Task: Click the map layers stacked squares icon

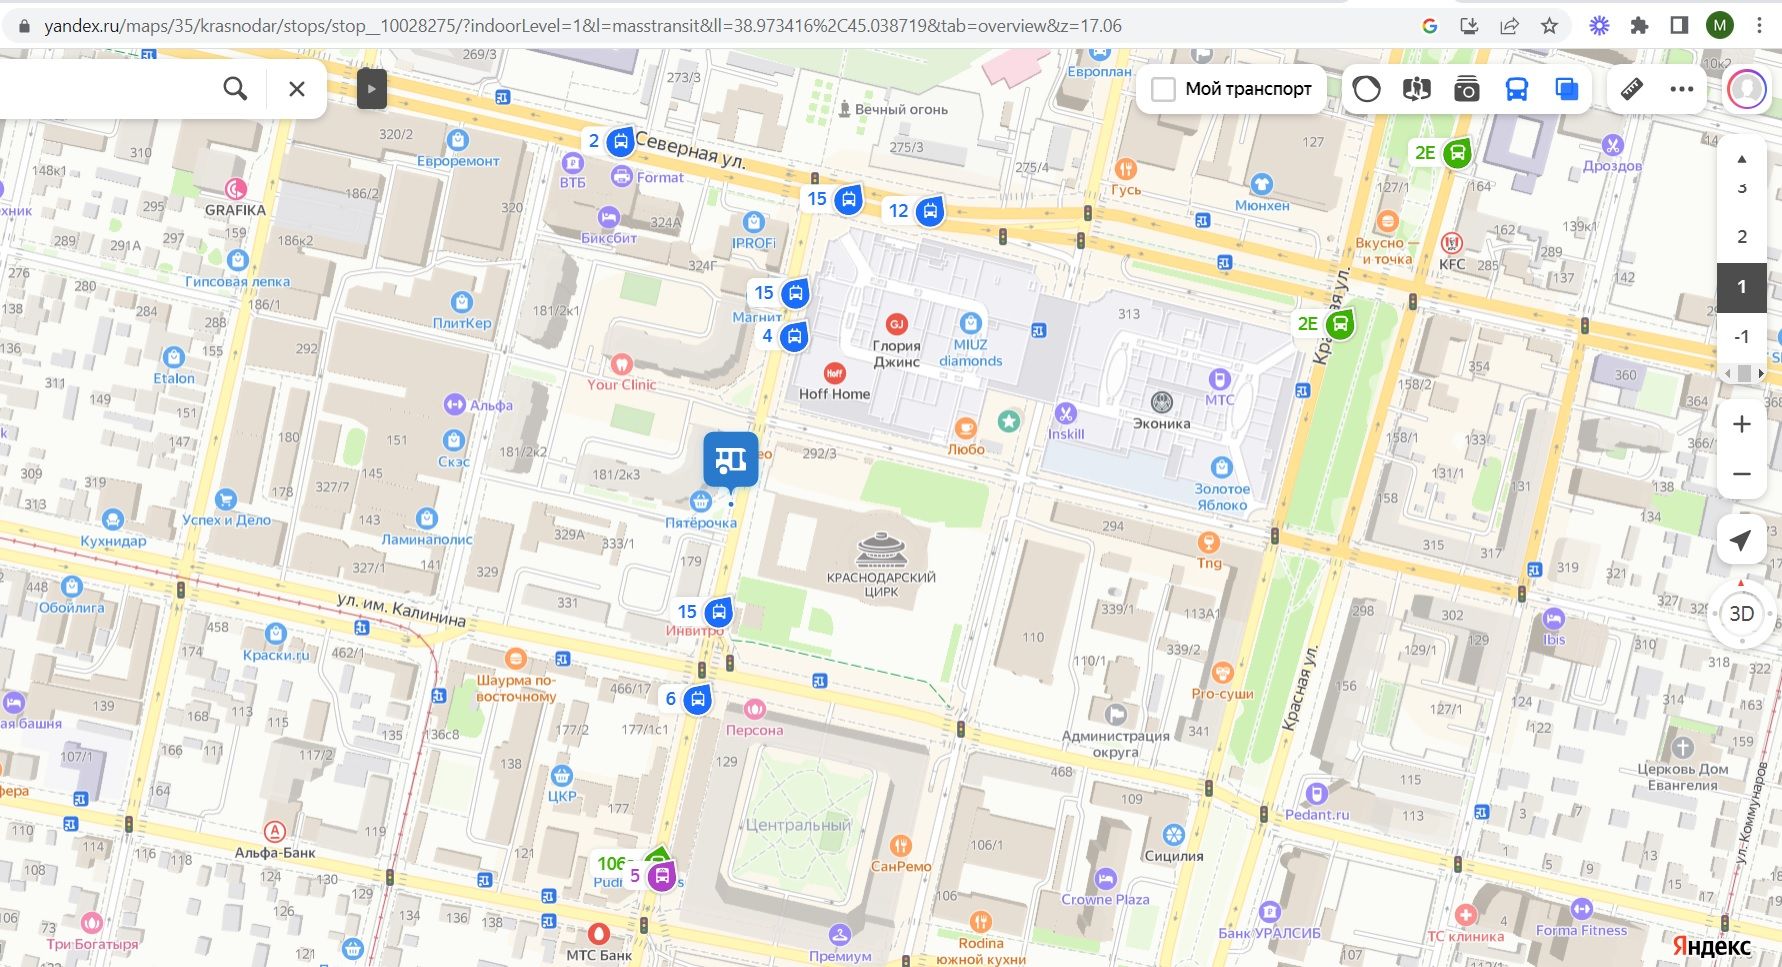Action: (1566, 89)
